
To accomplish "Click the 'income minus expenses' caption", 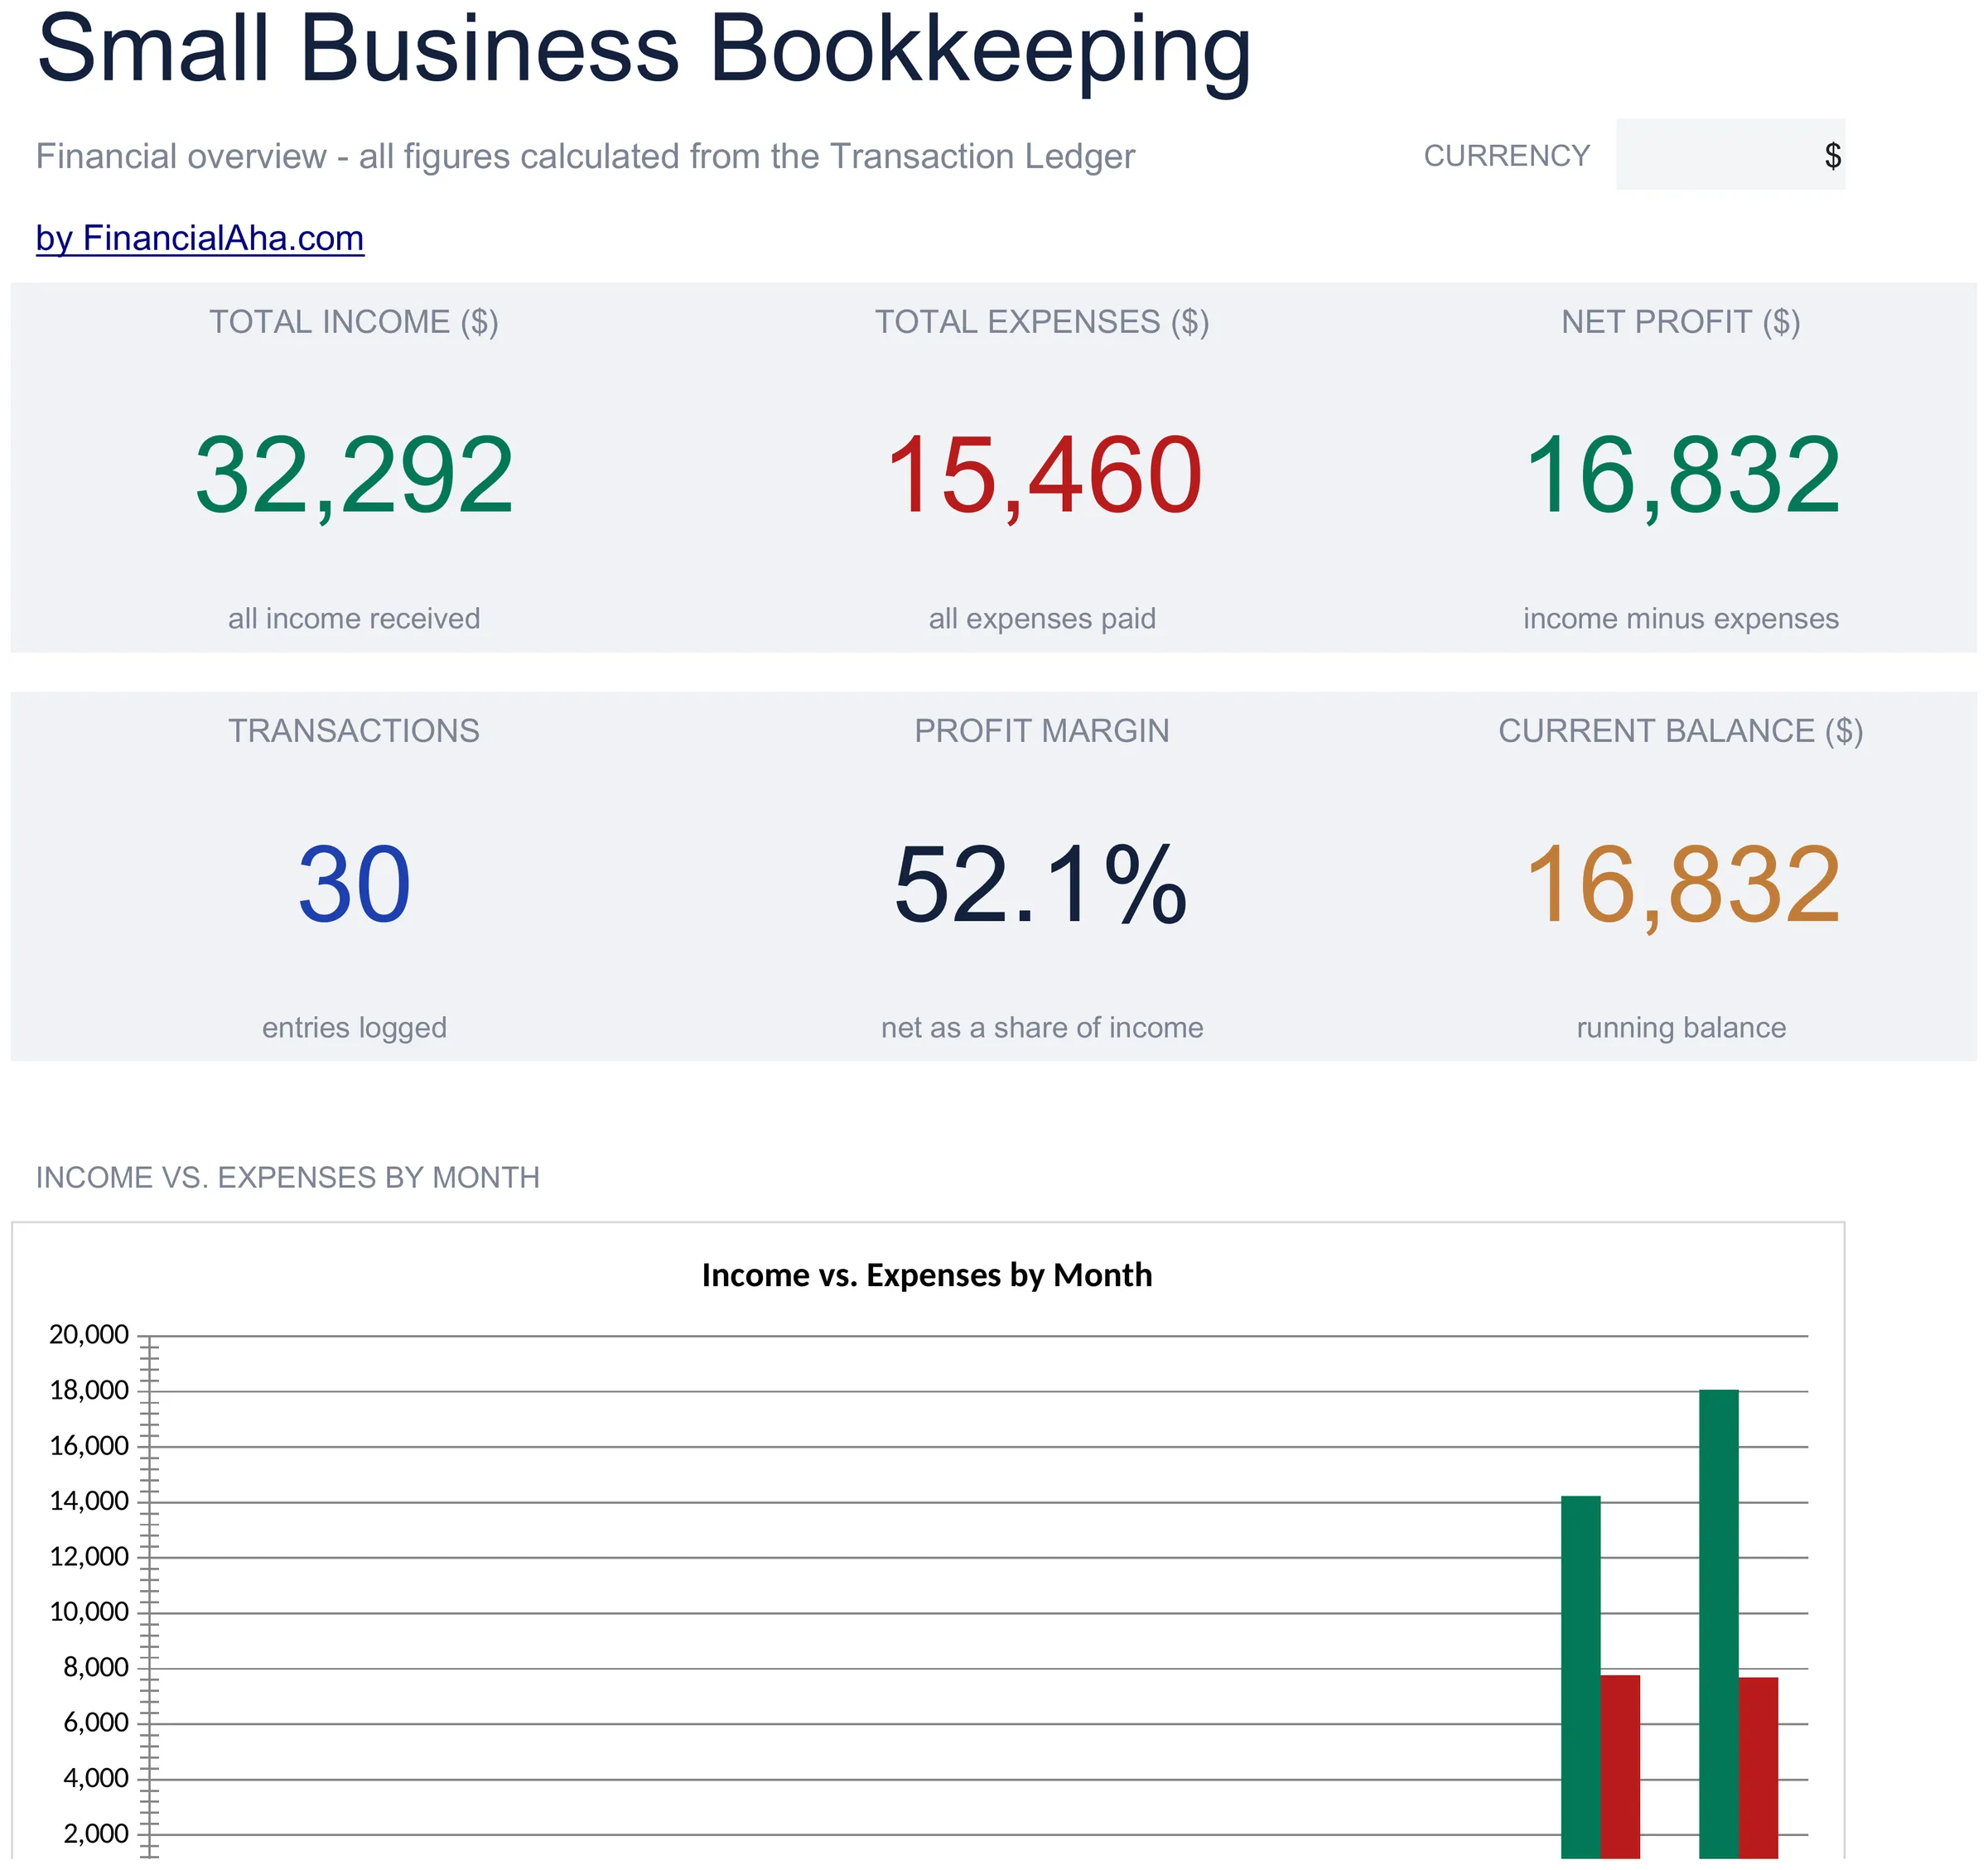I will pyautogui.click(x=1681, y=618).
